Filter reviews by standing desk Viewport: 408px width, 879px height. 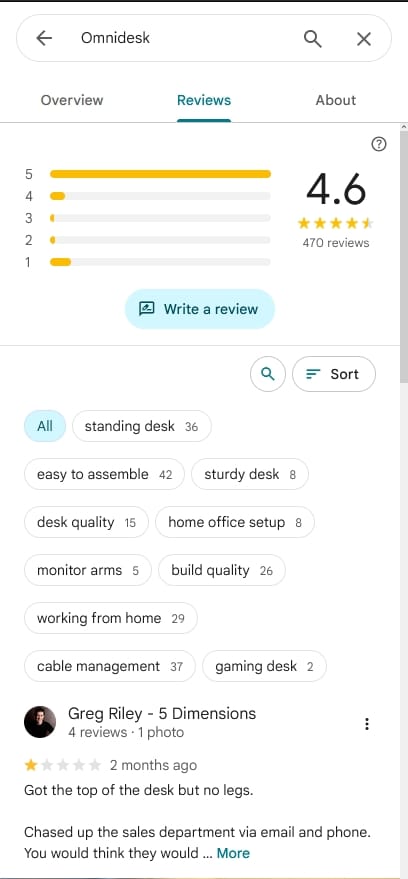click(142, 426)
